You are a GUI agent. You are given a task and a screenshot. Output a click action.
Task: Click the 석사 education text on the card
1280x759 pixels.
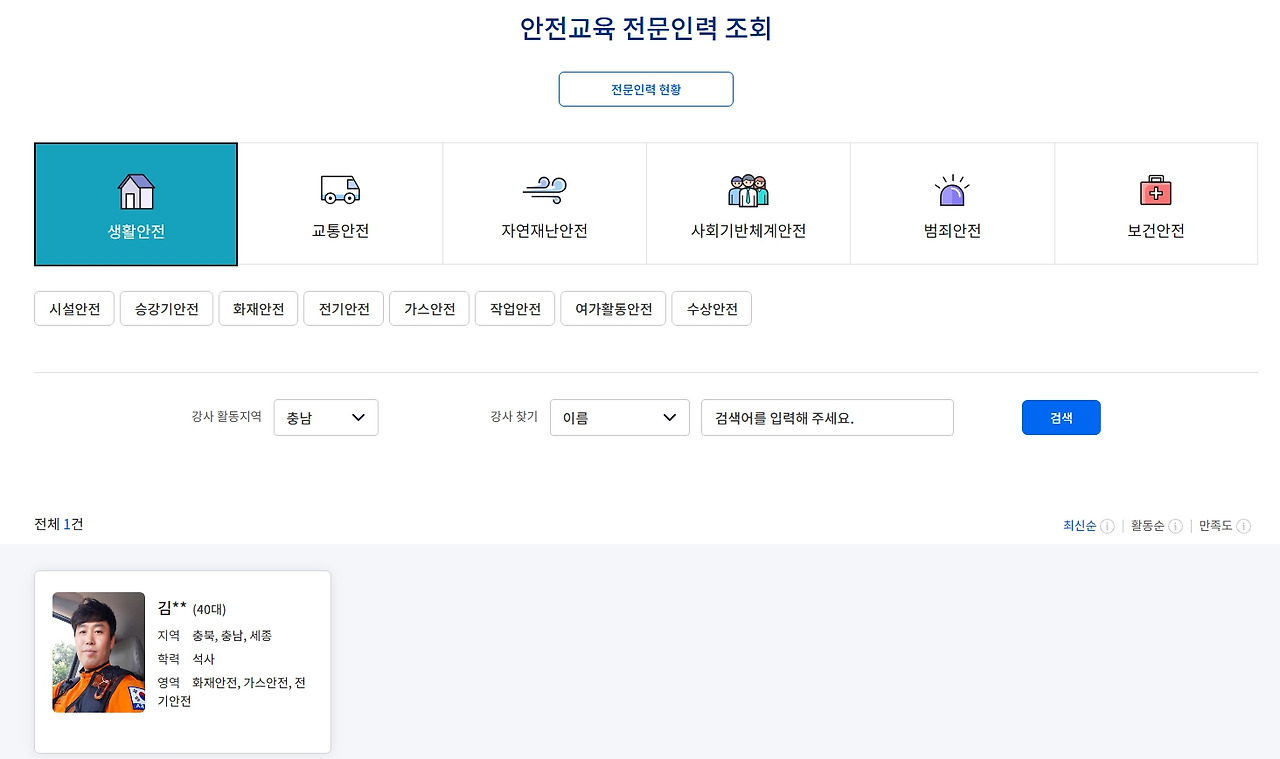click(204, 660)
